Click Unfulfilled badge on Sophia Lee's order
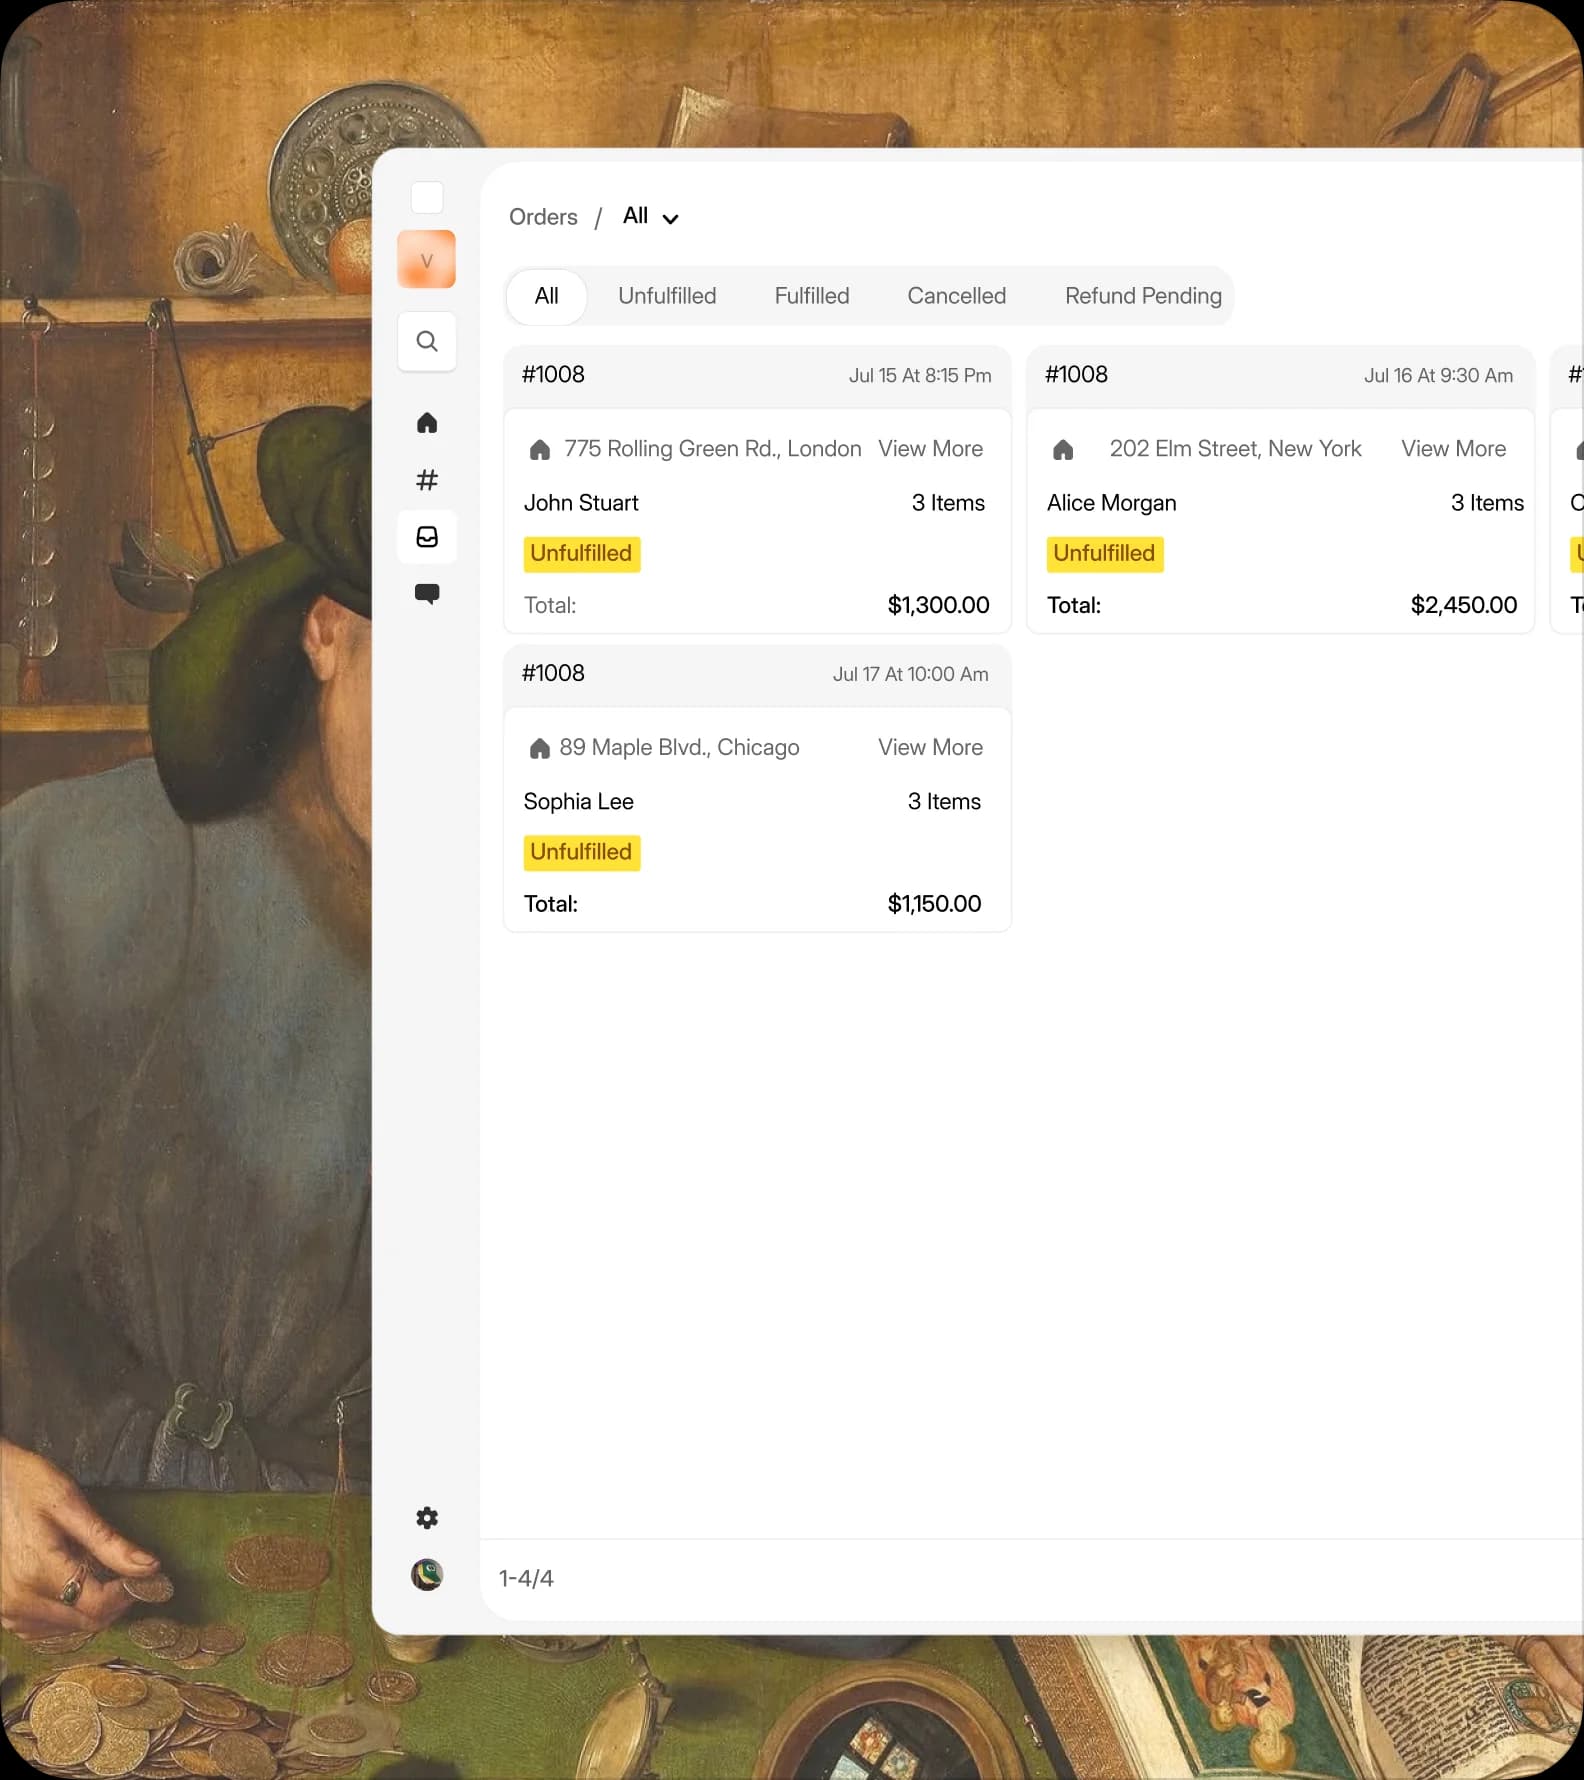 point(581,852)
